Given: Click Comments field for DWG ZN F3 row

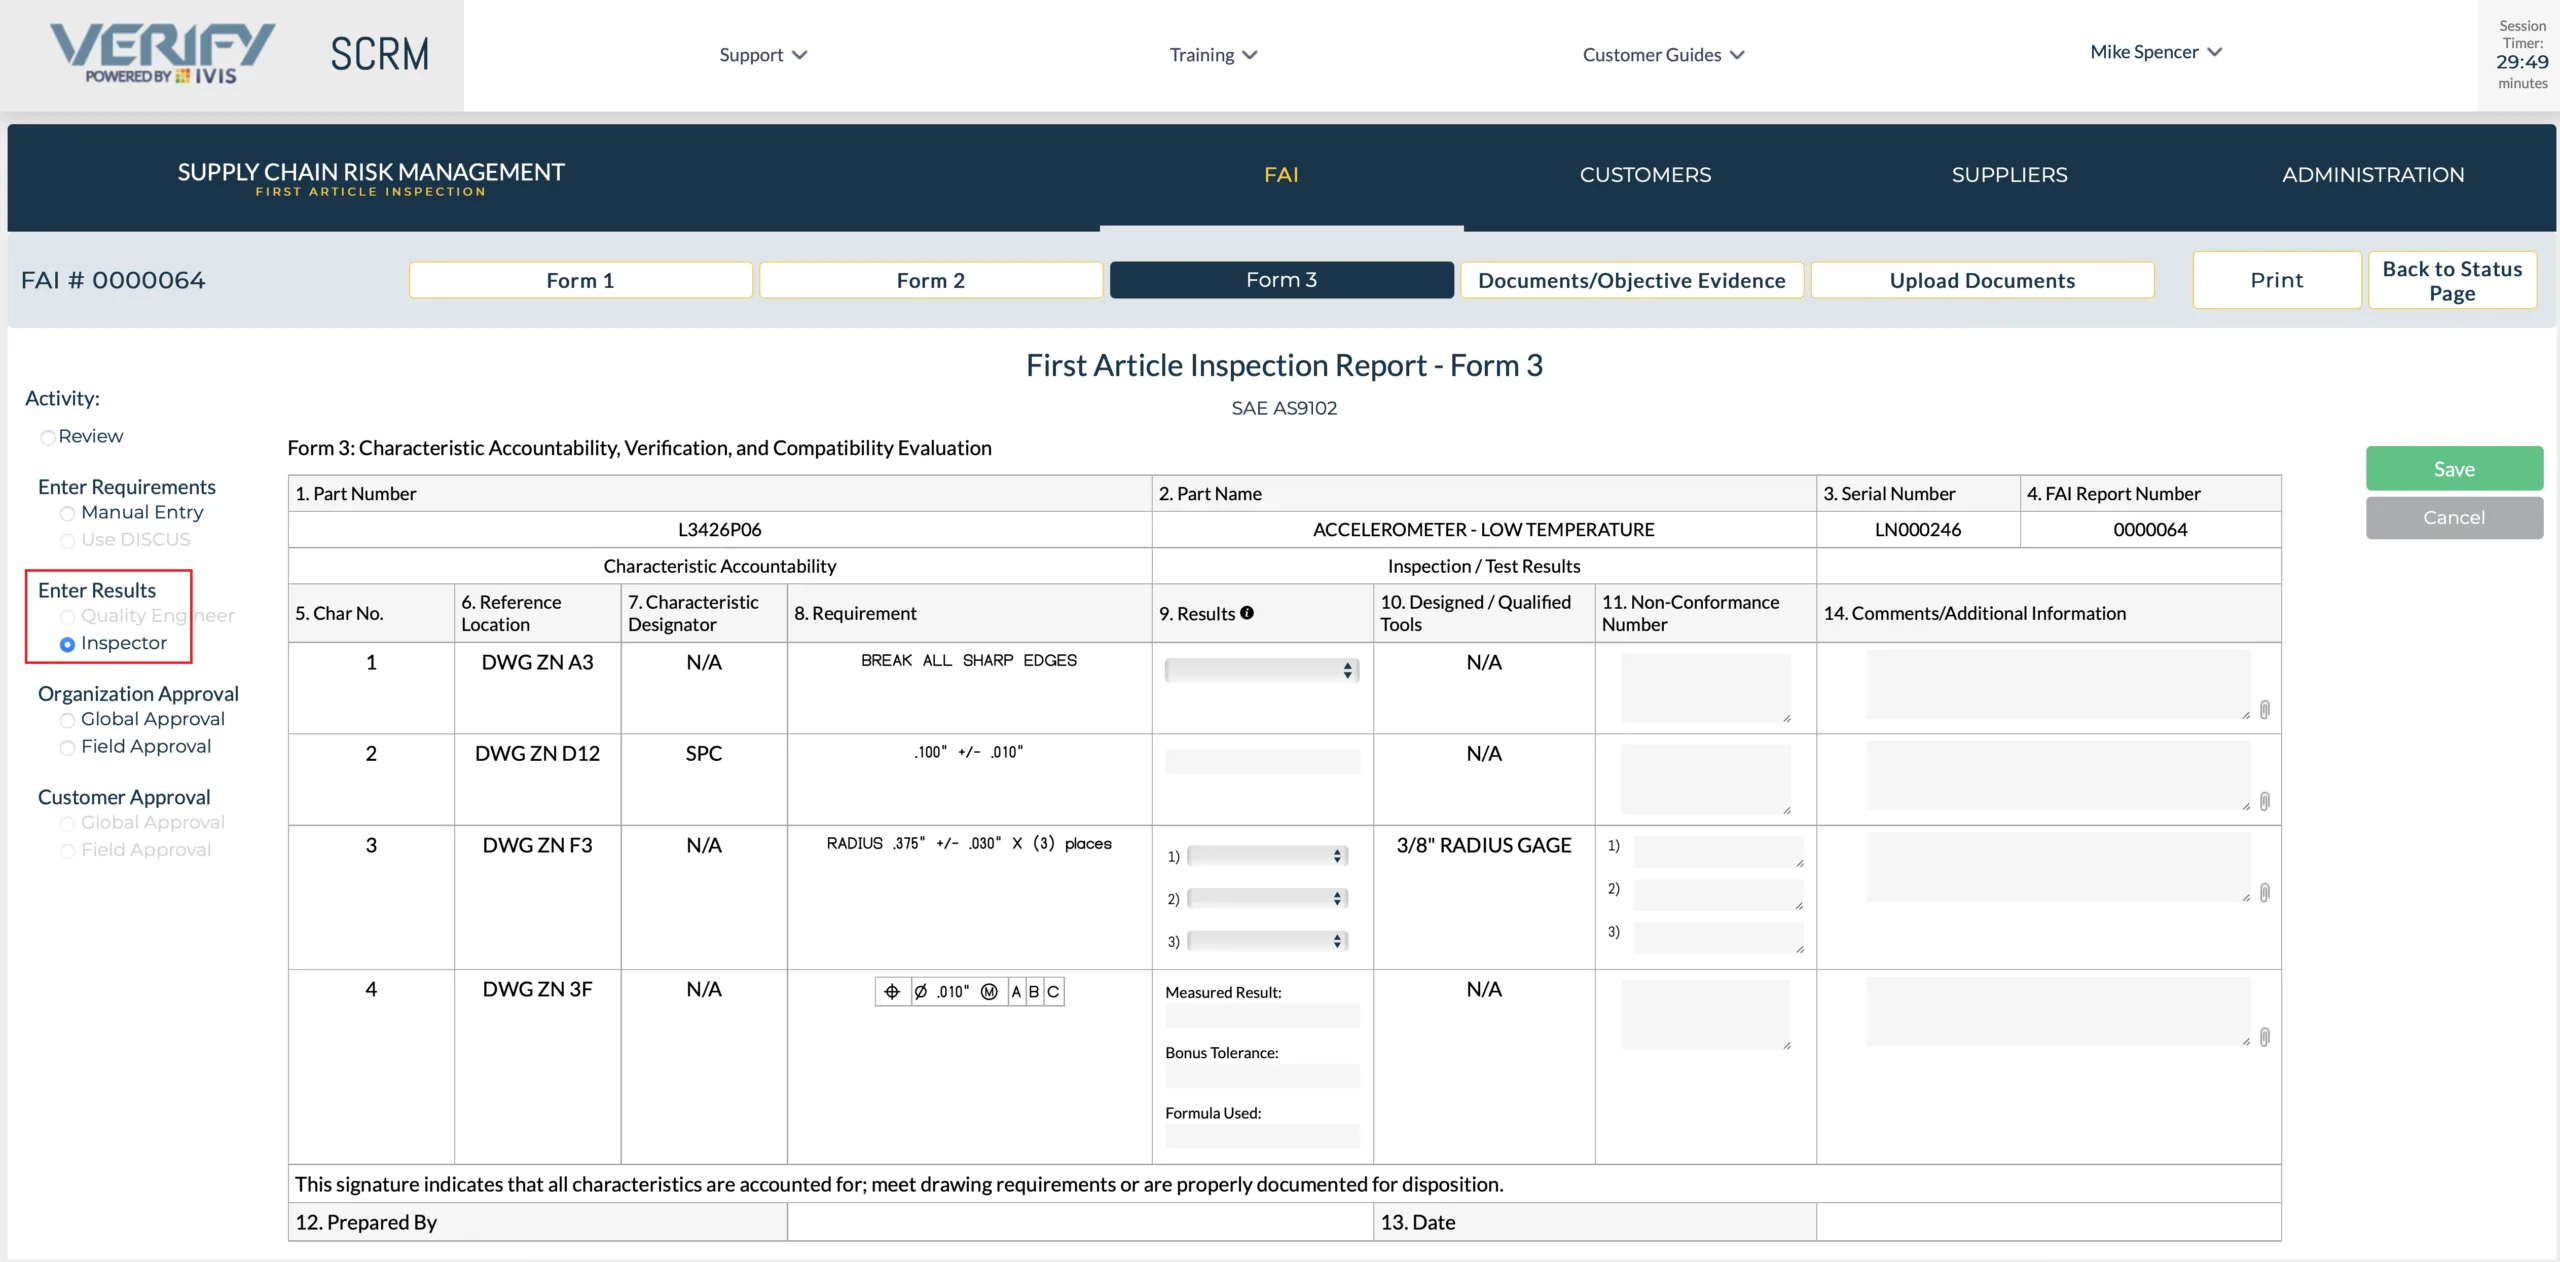Looking at the screenshot, I should tap(2058, 867).
